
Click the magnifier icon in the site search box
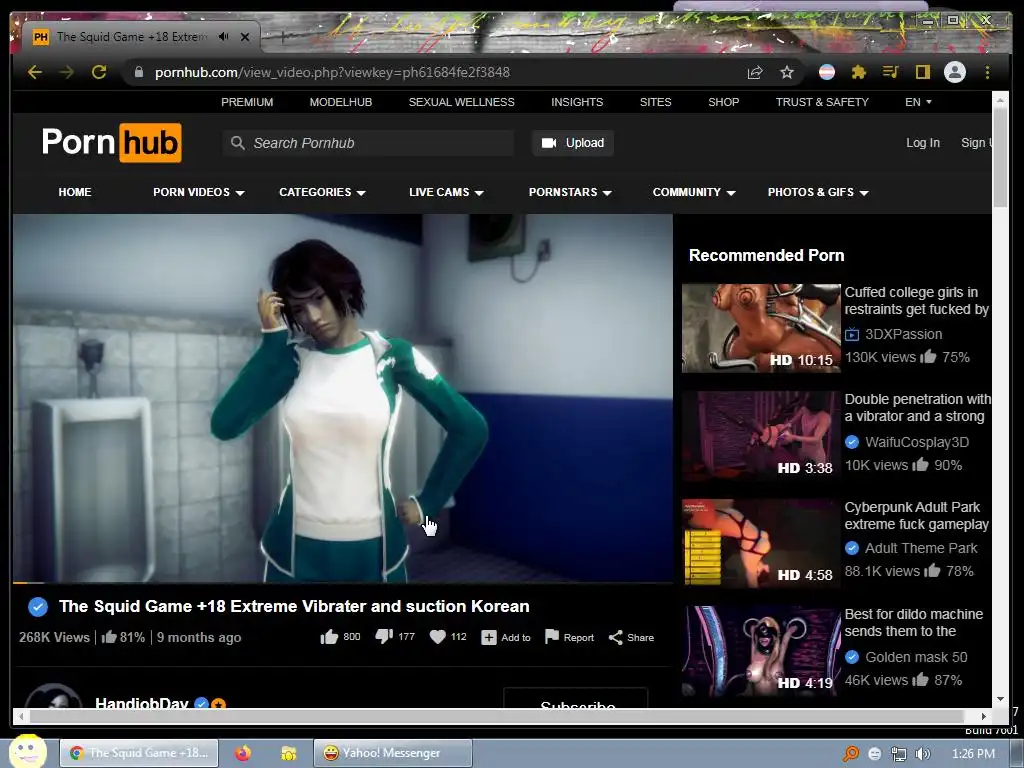(x=238, y=143)
